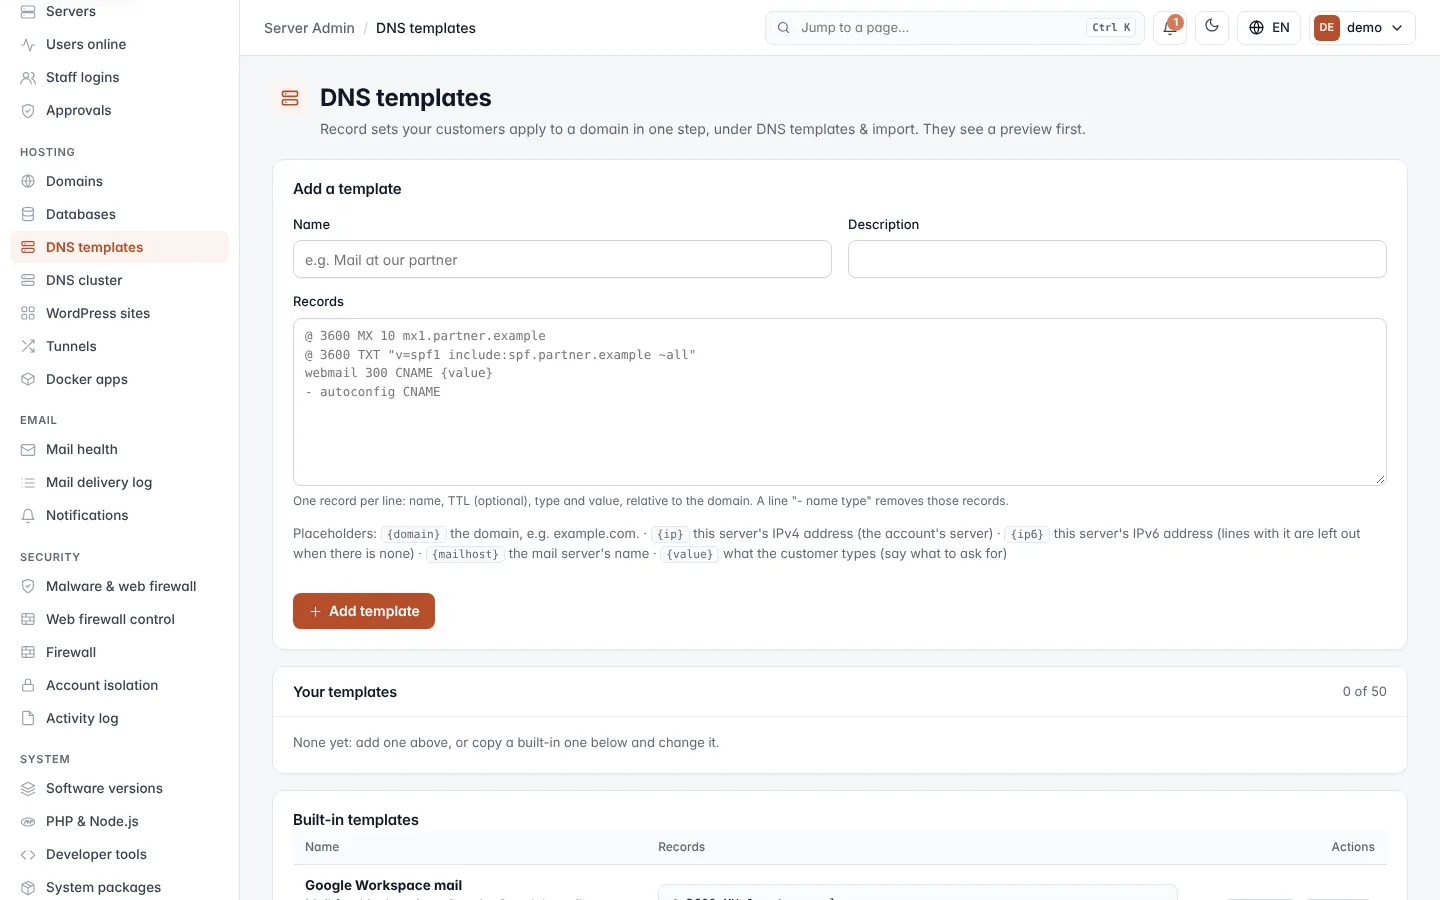Open Activity log in the sidebar

point(119,719)
